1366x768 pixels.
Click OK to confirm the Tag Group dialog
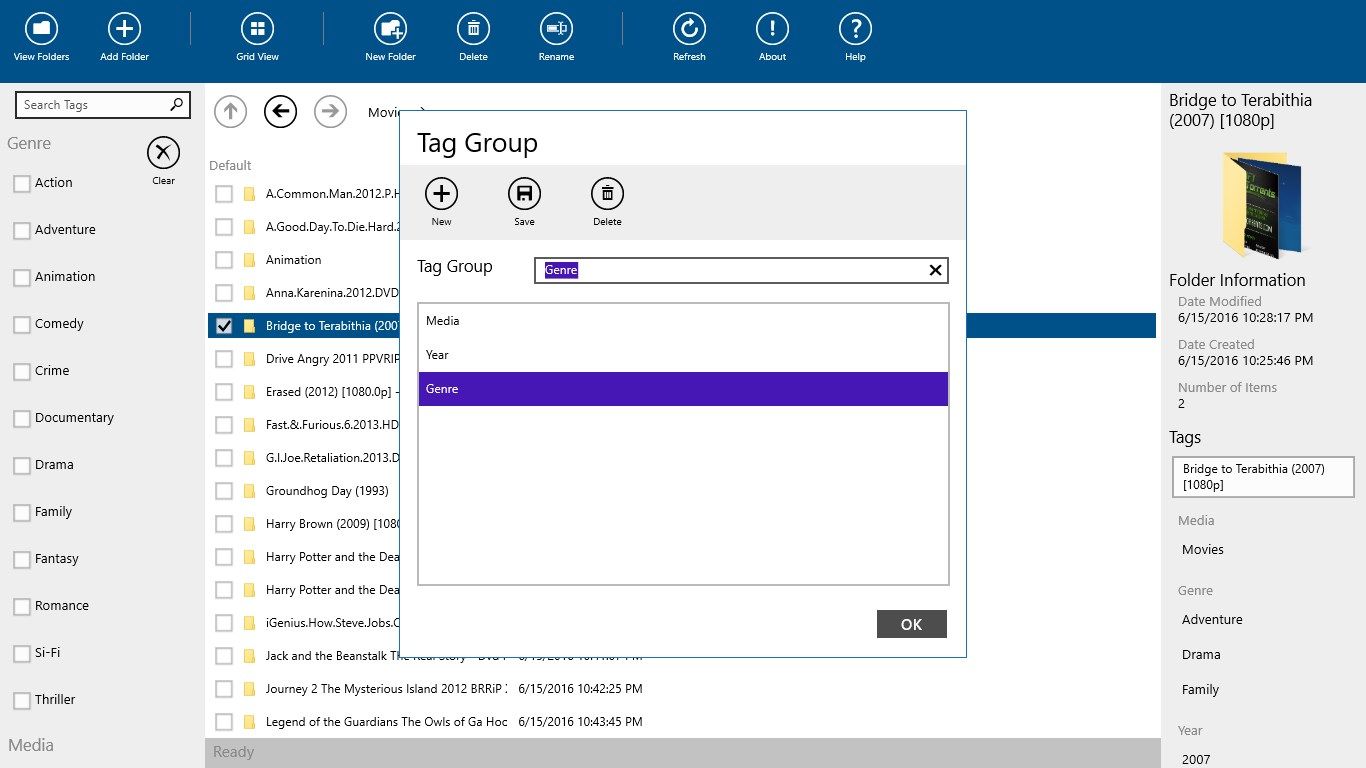click(911, 623)
